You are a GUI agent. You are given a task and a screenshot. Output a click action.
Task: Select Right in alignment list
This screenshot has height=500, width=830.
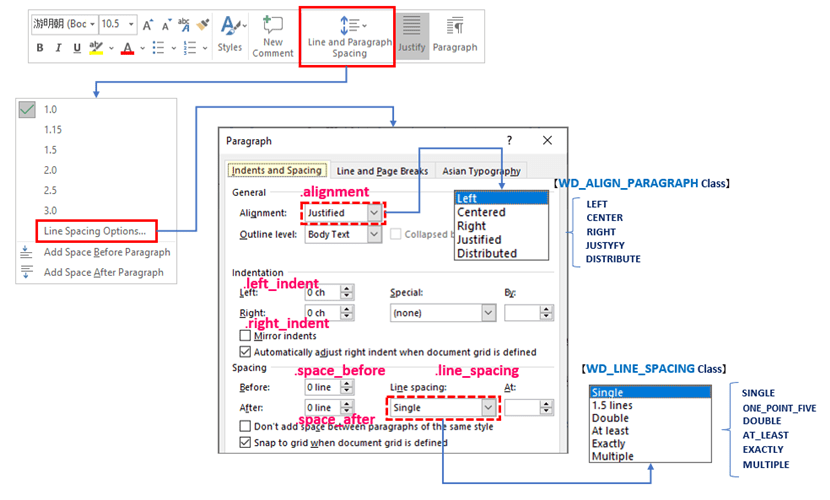(501, 226)
